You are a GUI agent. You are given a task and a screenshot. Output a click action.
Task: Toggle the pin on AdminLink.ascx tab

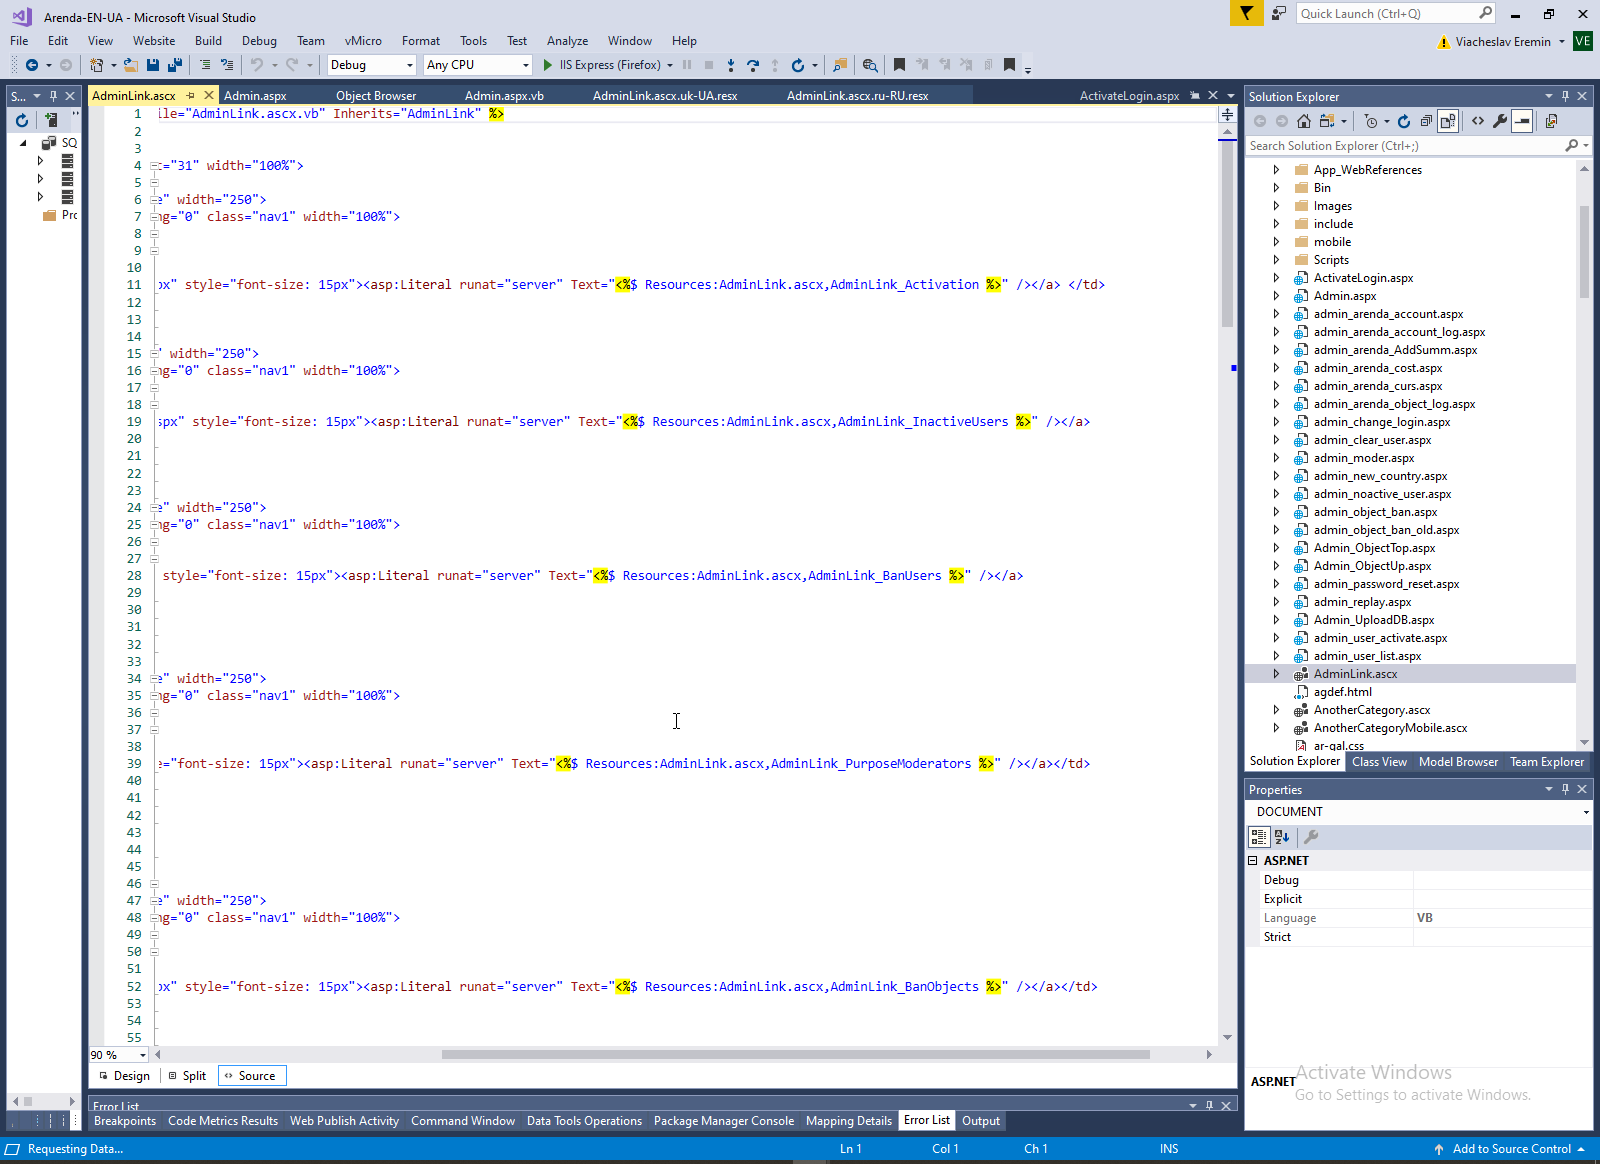point(190,96)
